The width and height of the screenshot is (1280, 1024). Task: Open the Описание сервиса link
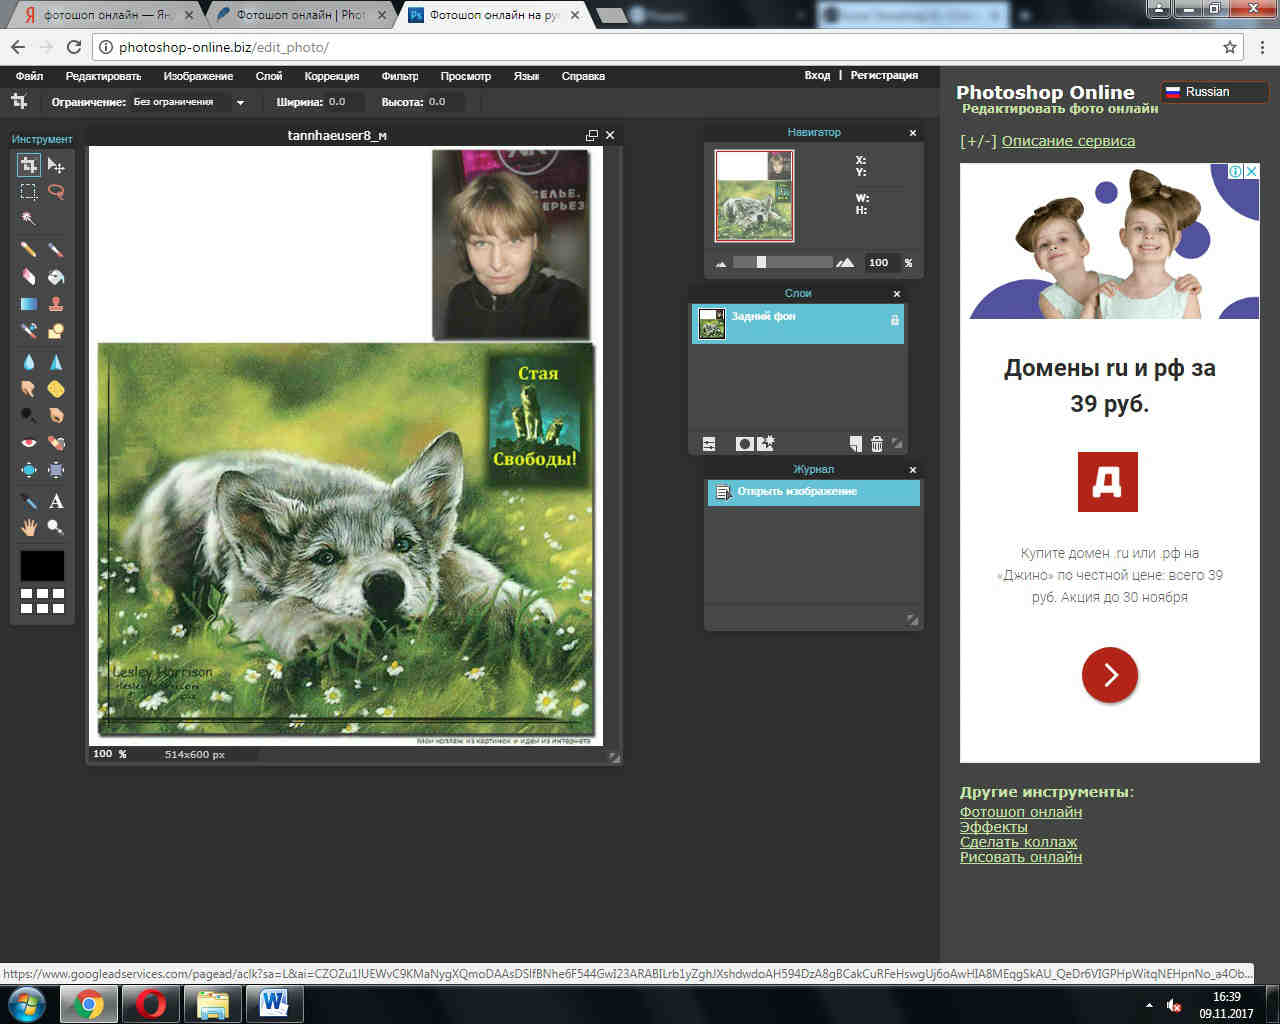(x=1068, y=141)
